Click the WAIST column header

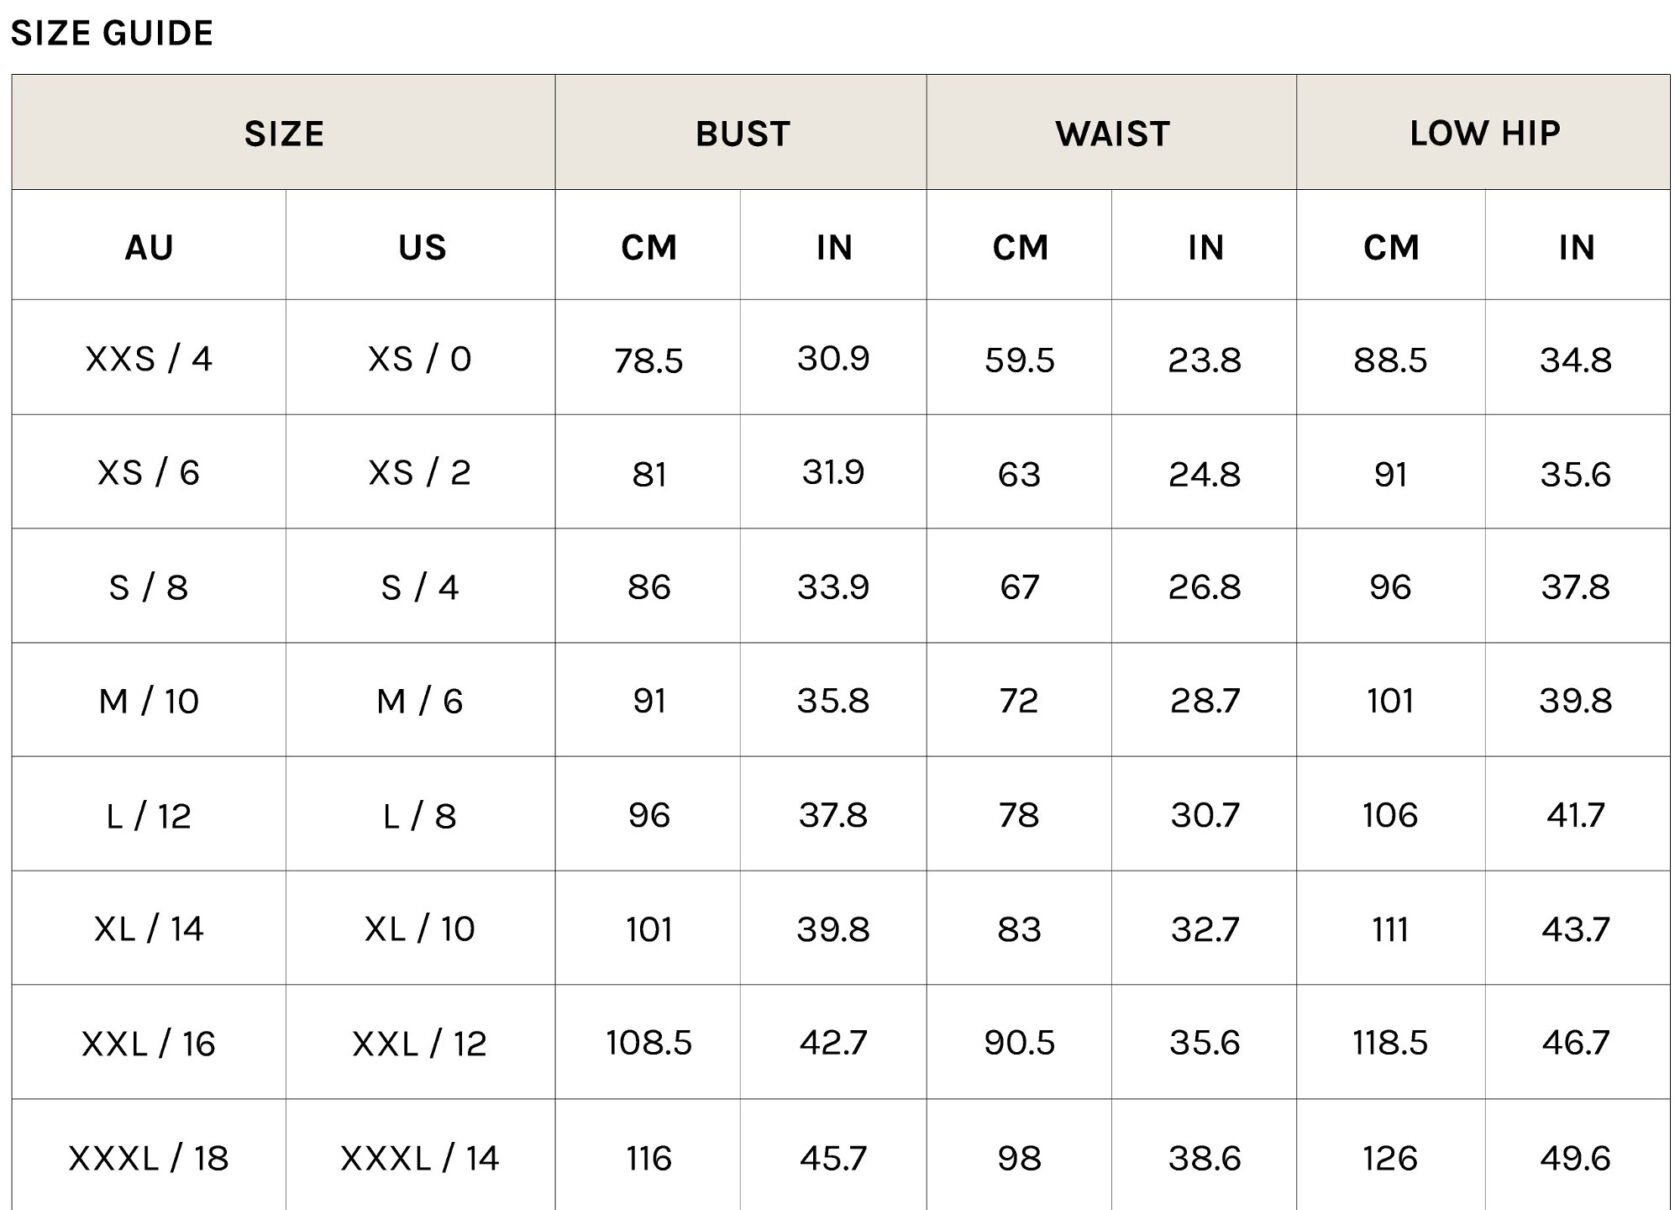(x=1112, y=133)
